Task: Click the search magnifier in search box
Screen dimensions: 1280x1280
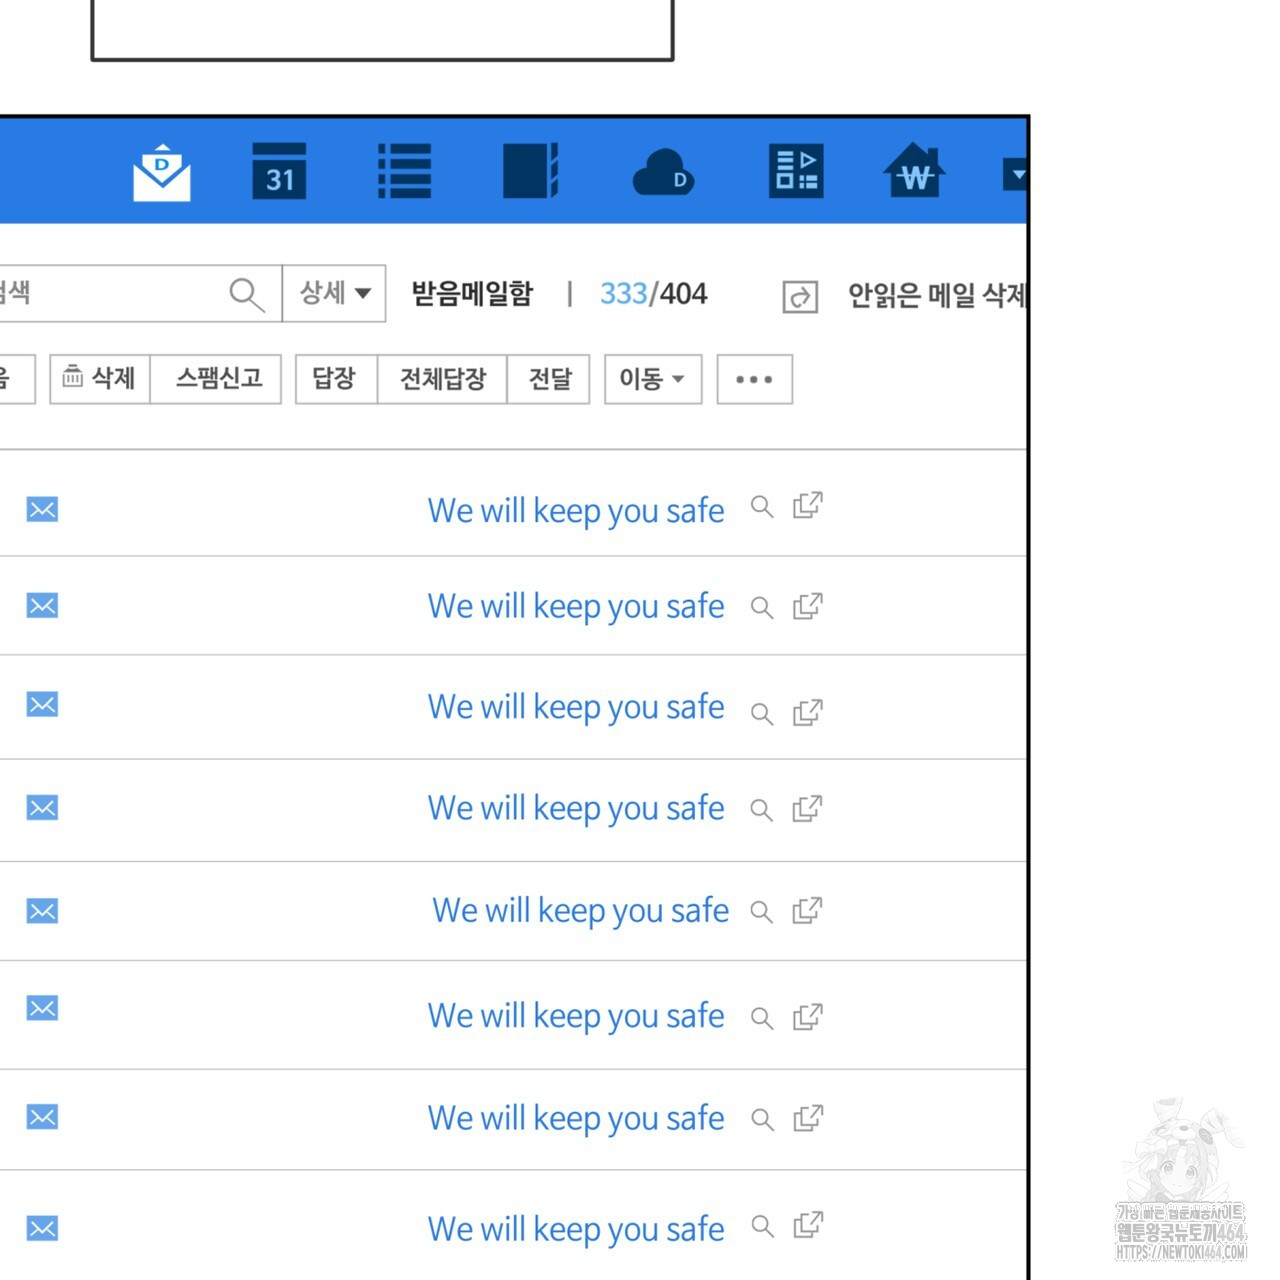Action: click(246, 294)
